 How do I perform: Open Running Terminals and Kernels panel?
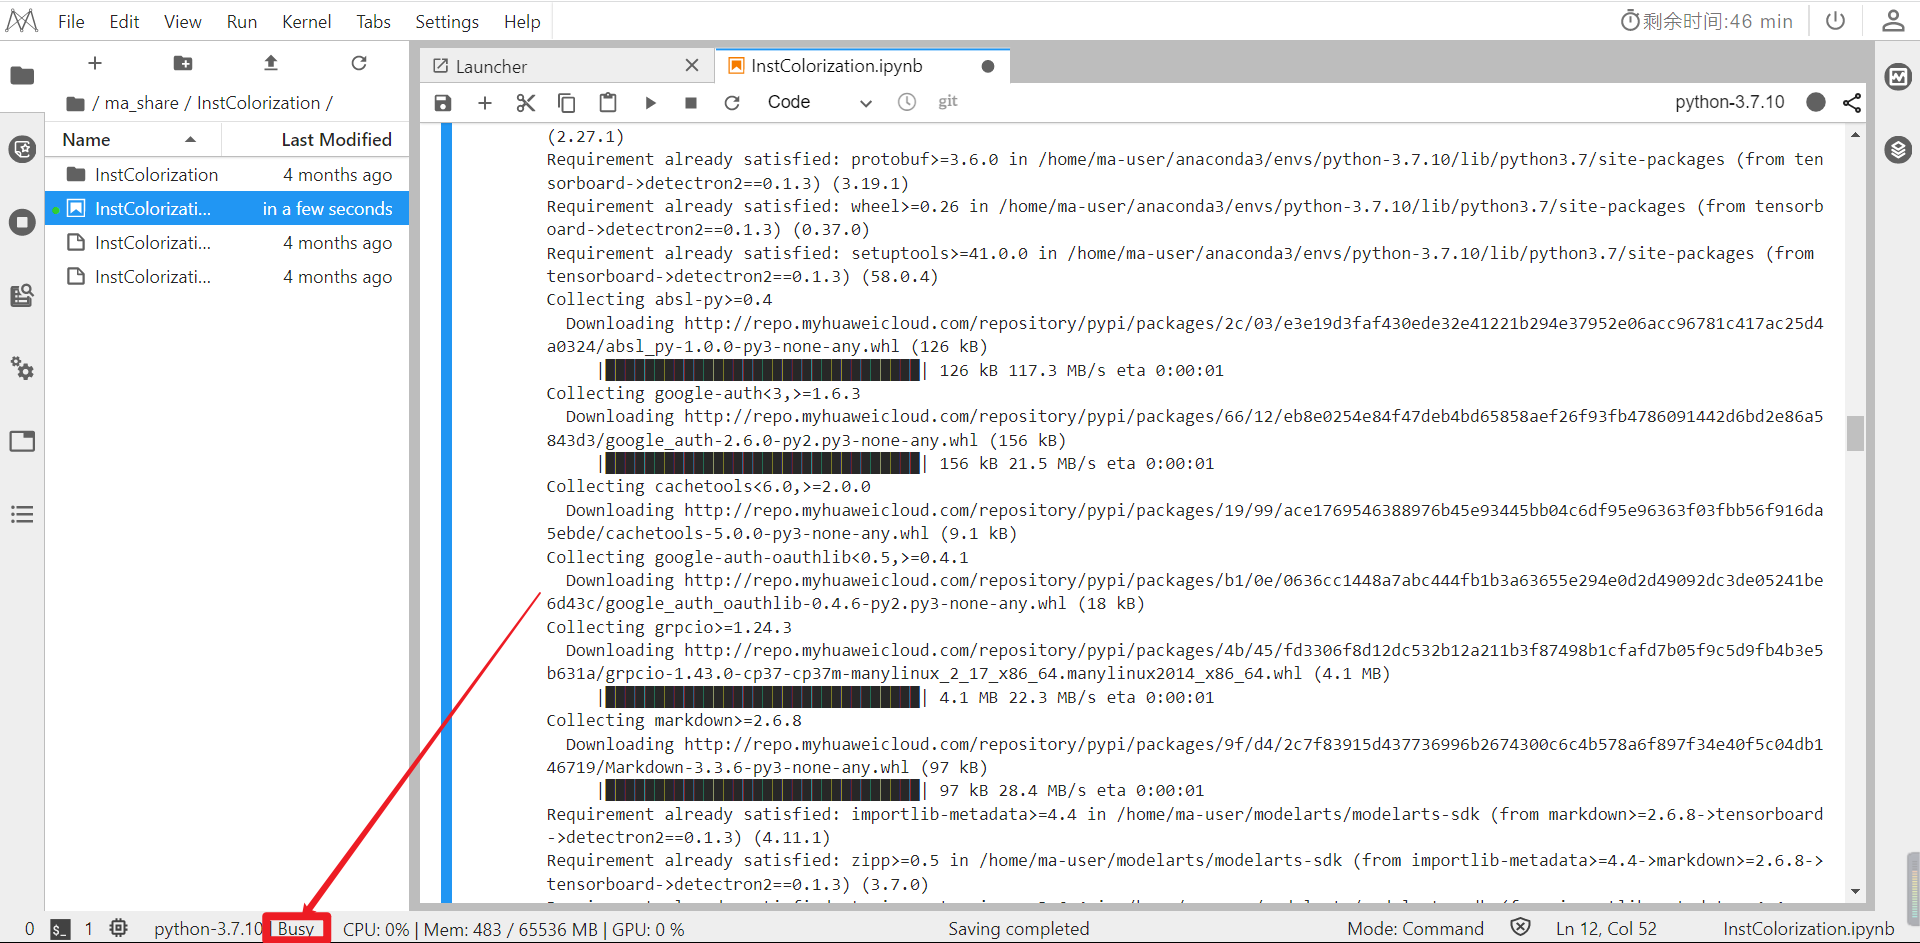point(22,222)
